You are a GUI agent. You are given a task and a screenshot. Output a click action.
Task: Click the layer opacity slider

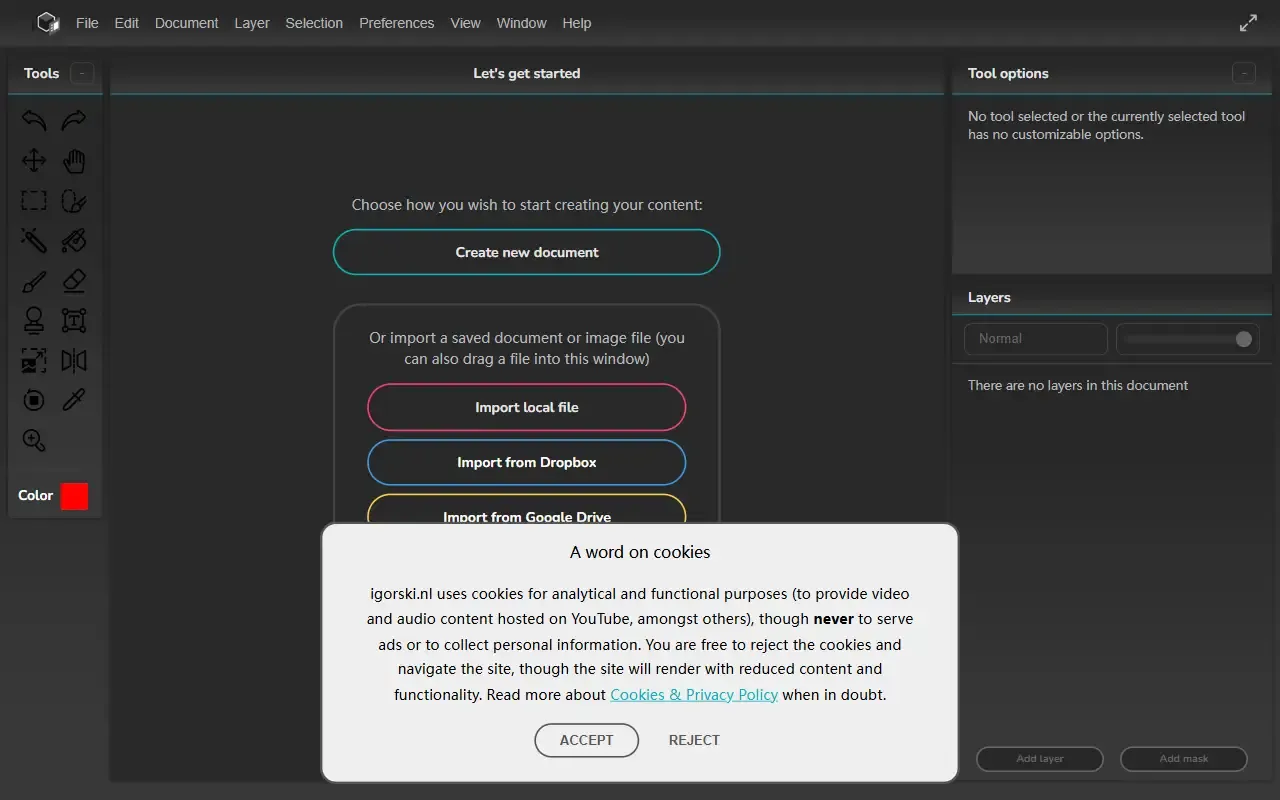[x=1188, y=339]
